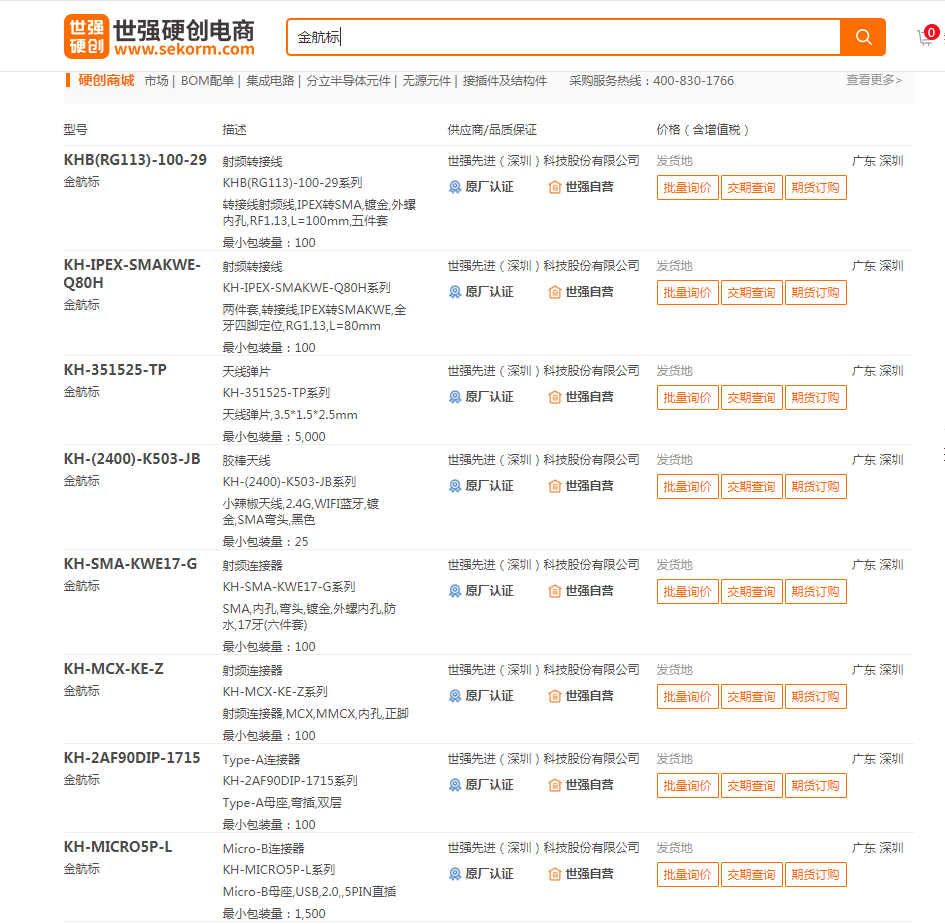Click the KH-MCX-KE-Z系列 series text
Viewport: 945px width, 924px height.
[x=275, y=691]
